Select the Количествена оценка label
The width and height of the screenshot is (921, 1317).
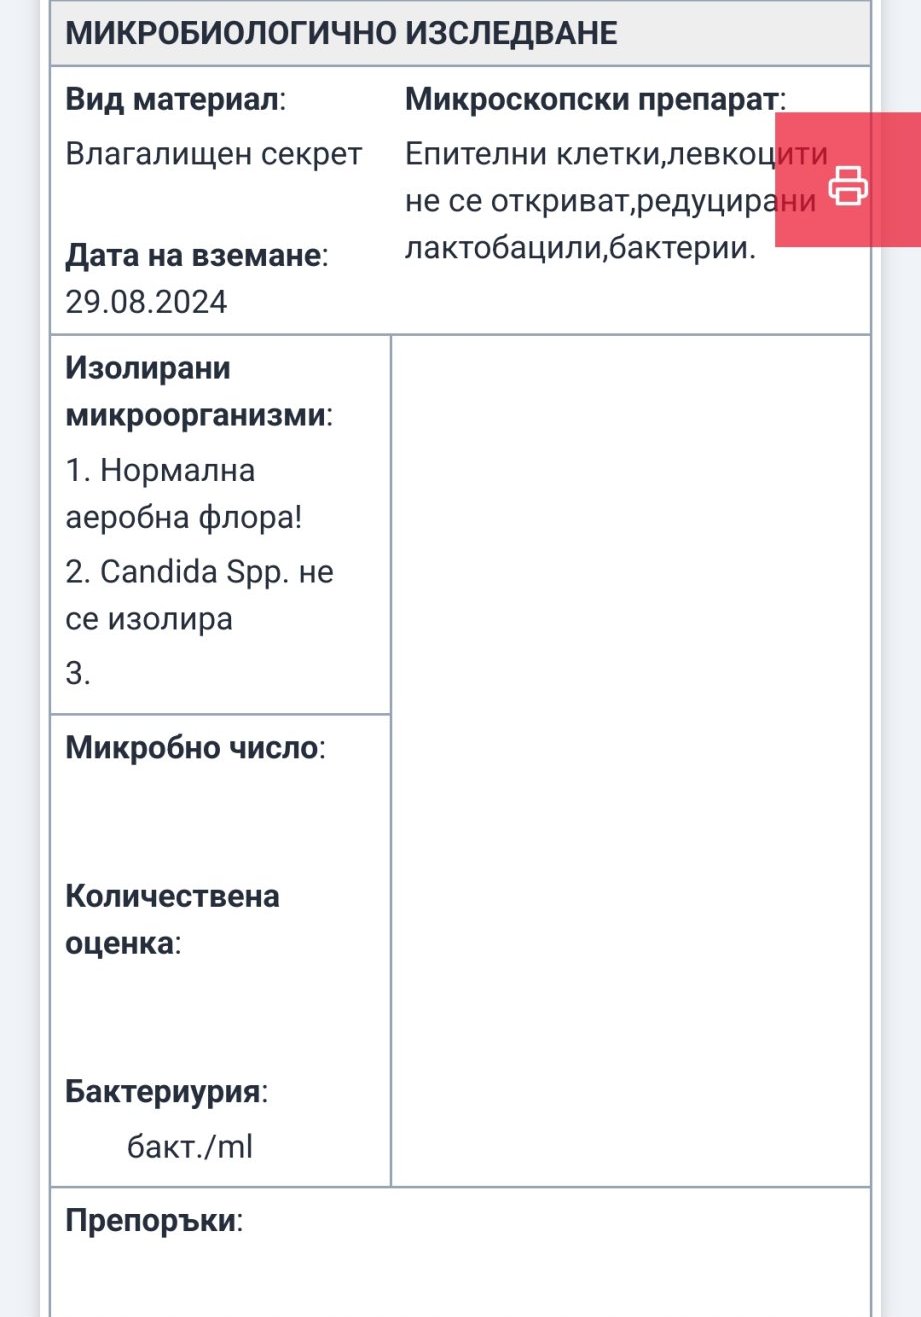pos(172,919)
